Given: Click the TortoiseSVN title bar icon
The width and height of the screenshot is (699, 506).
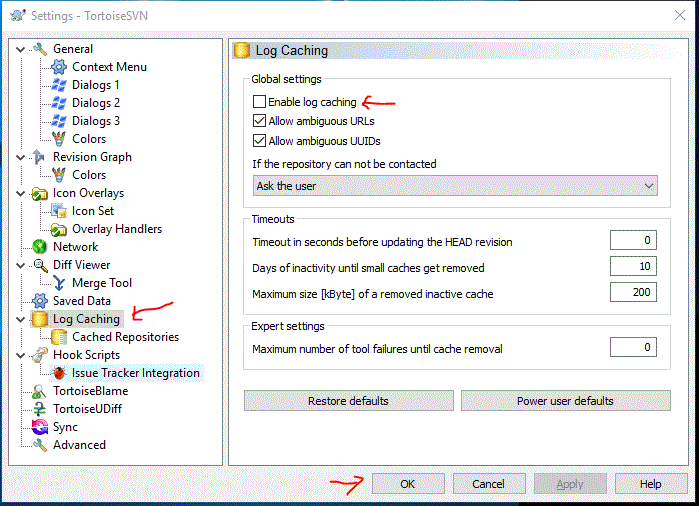Looking at the screenshot, I should pos(18,16).
